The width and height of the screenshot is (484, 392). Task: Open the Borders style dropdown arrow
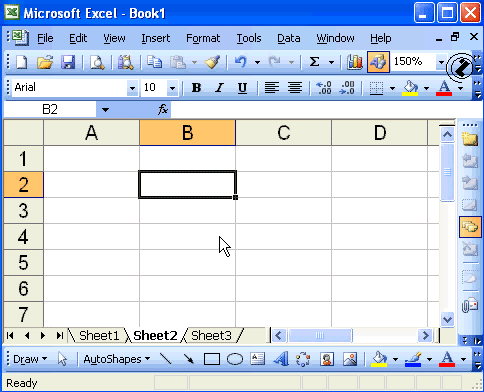pos(392,88)
